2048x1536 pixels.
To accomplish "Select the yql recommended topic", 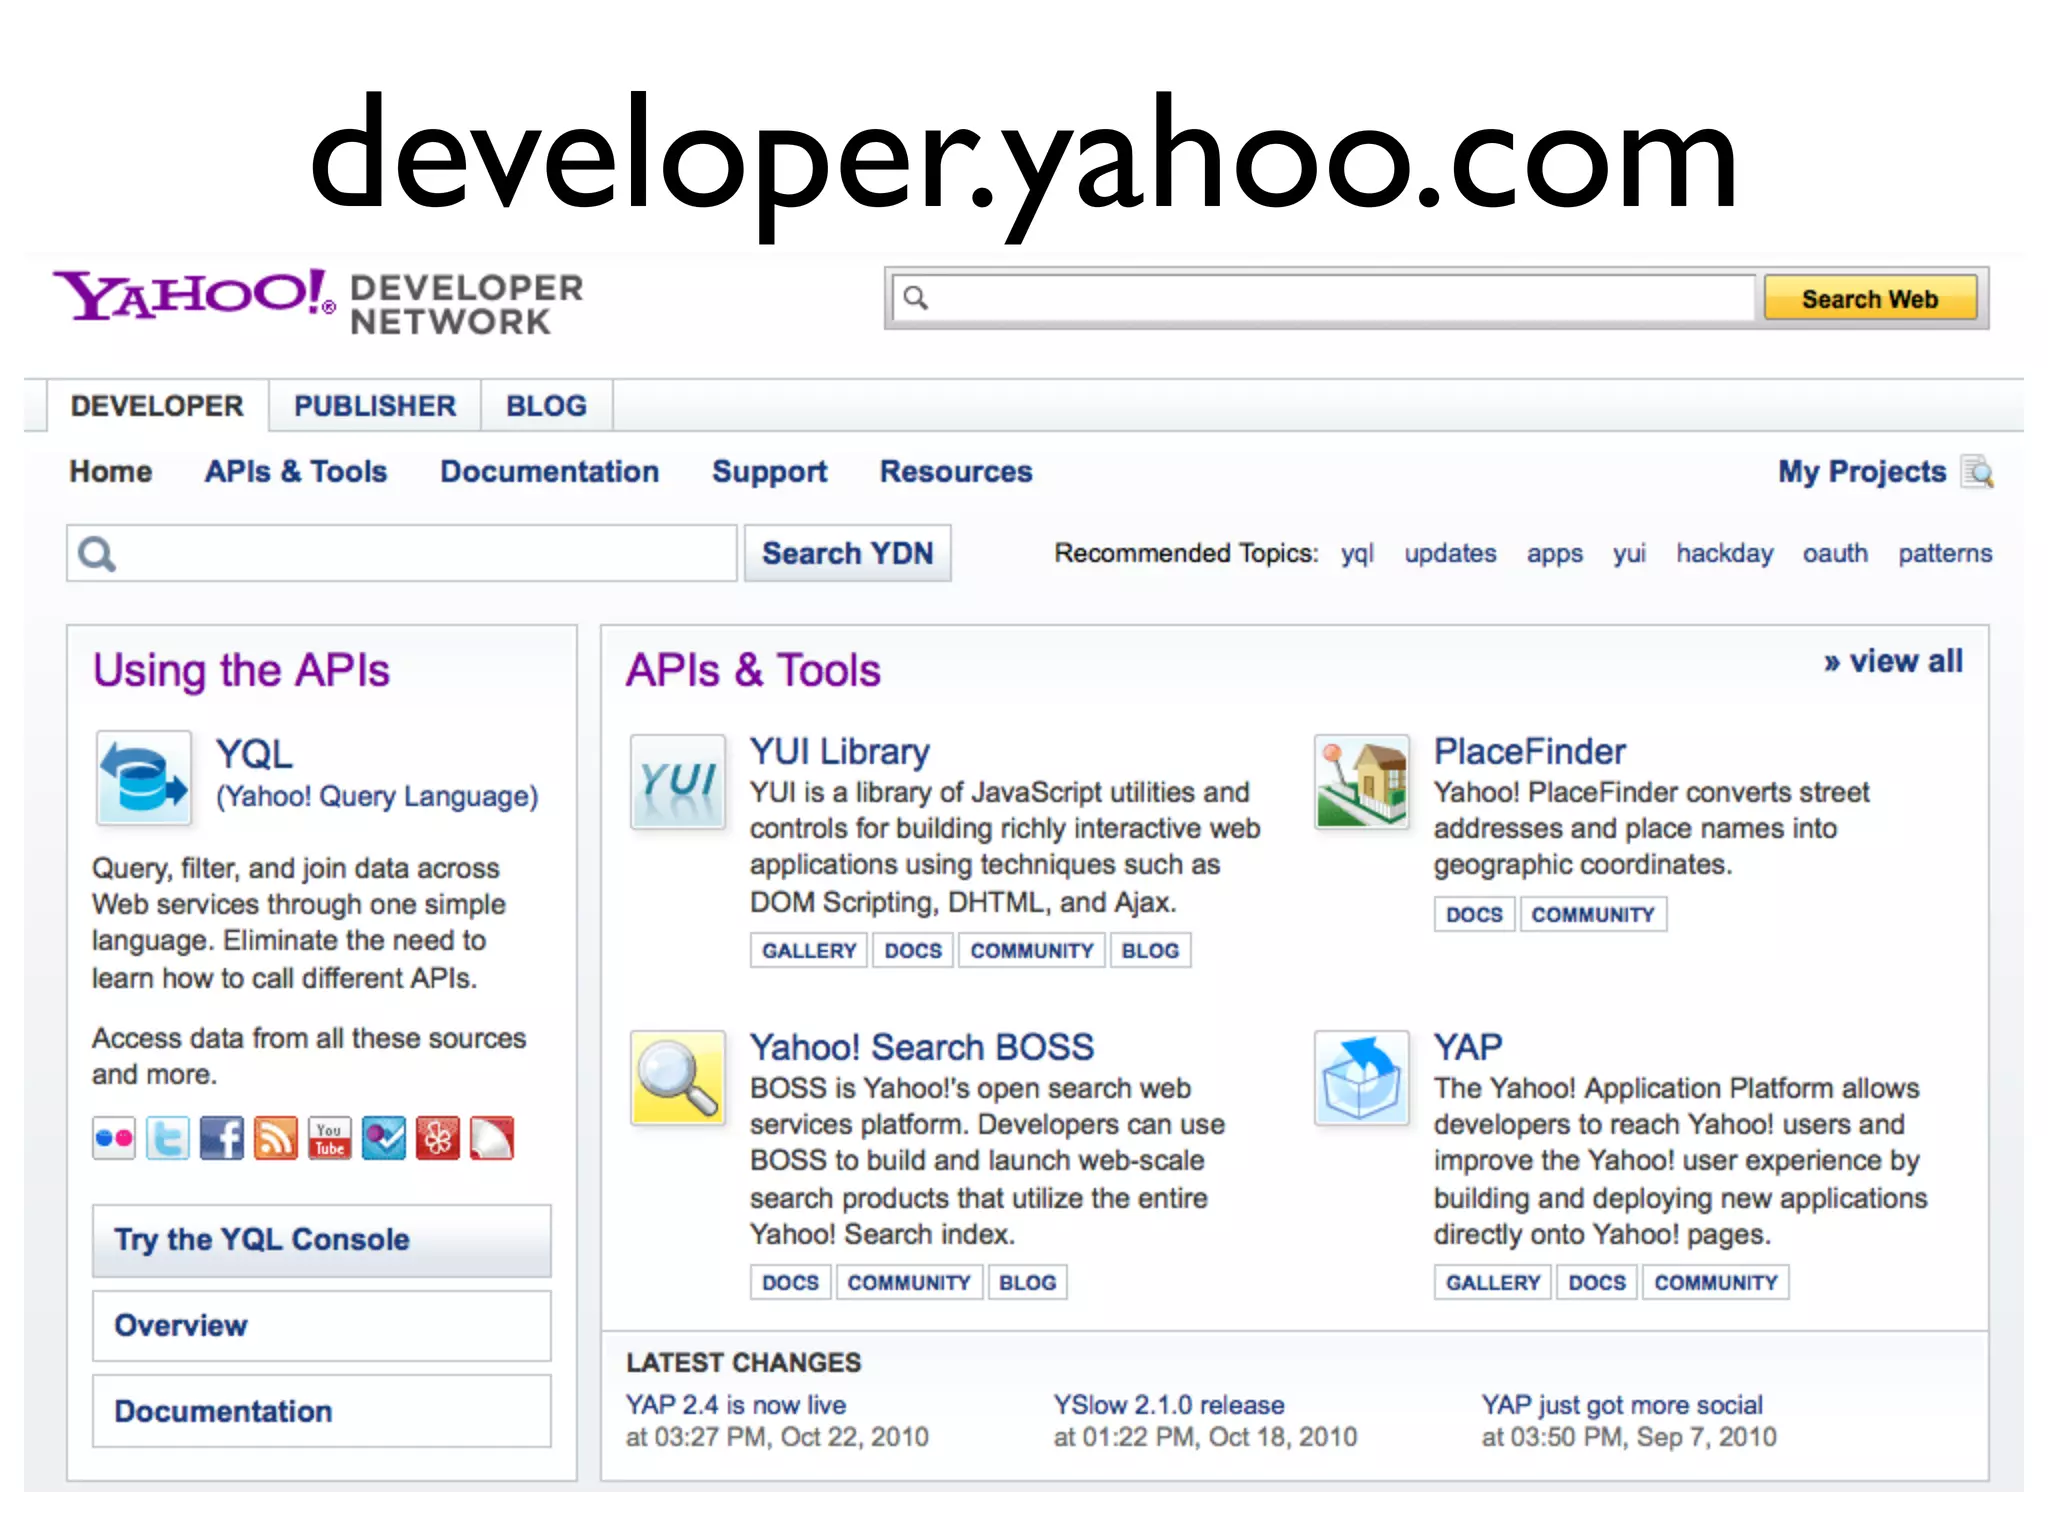I will 1357,554.
